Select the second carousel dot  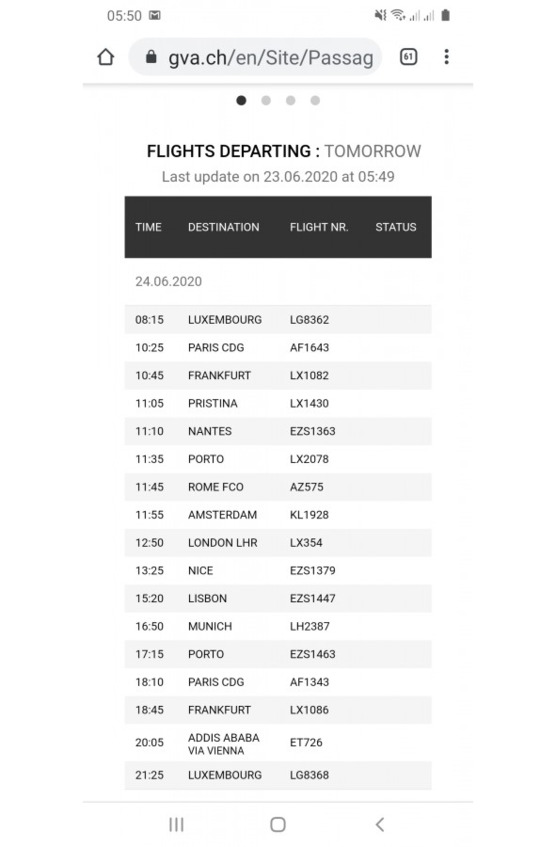pos(266,100)
